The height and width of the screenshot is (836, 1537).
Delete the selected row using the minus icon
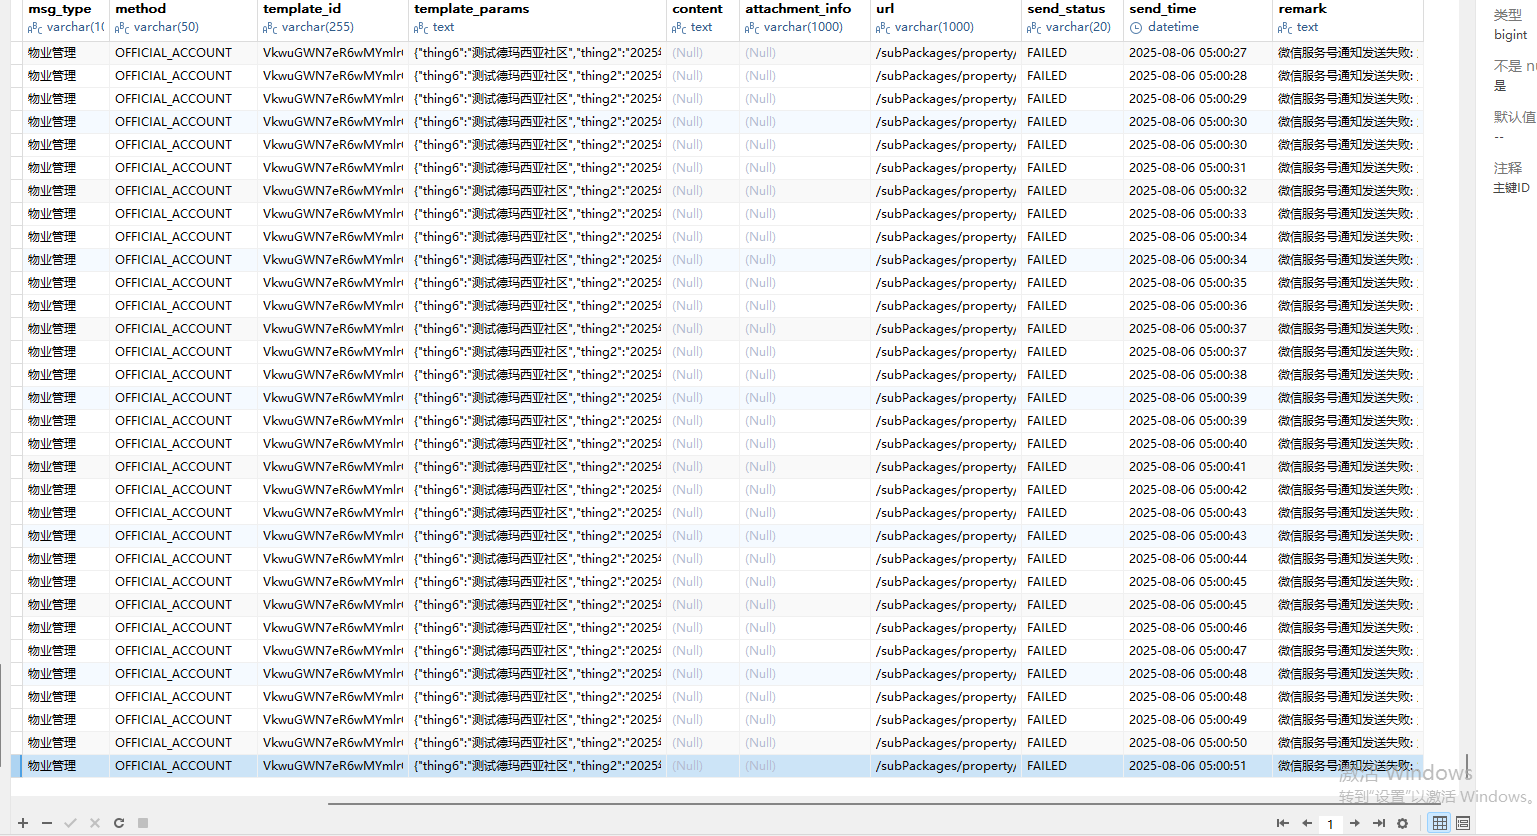click(x=46, y=823)
